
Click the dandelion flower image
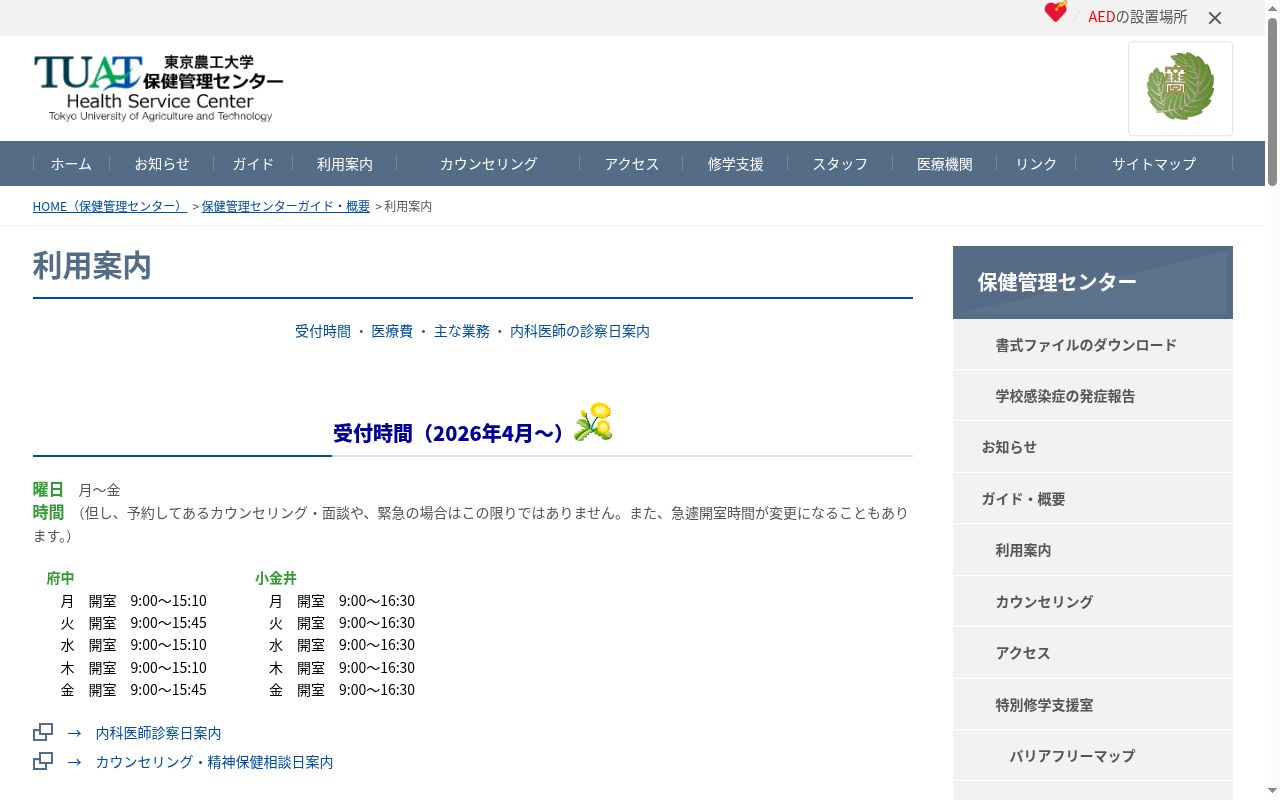593,422
